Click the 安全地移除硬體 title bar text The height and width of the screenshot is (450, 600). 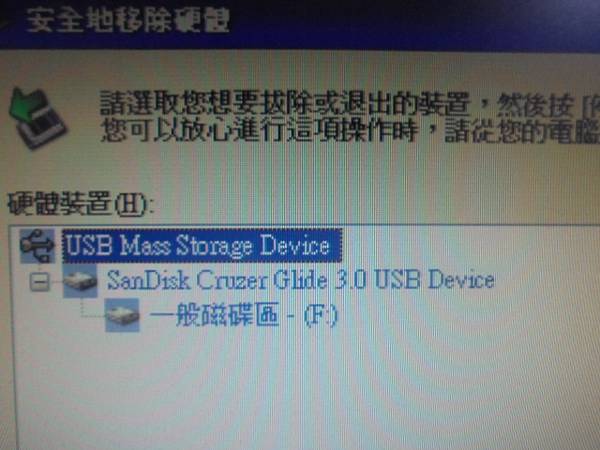(x=129, y=20)
